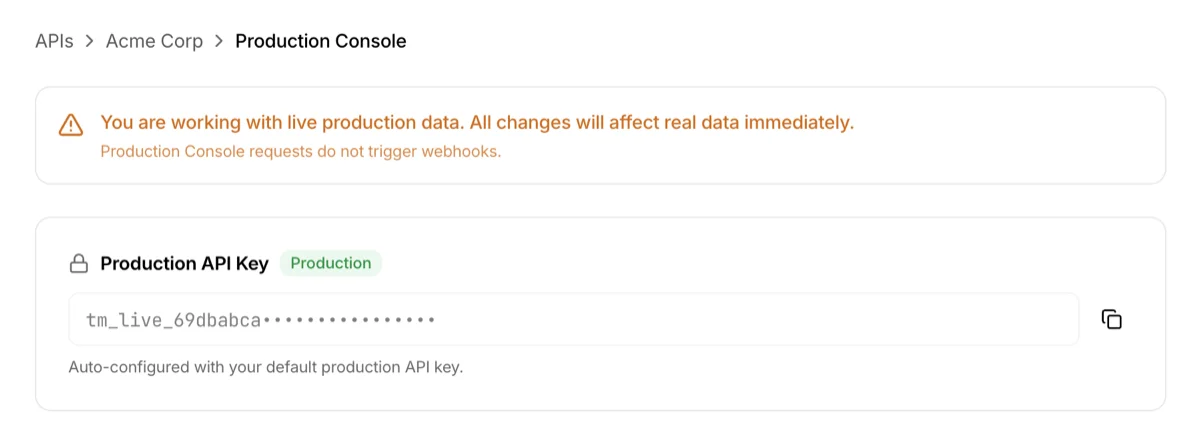The image size is (1200, 428).
Task: Click the green Production badge
Action: (x=330, y=264)
